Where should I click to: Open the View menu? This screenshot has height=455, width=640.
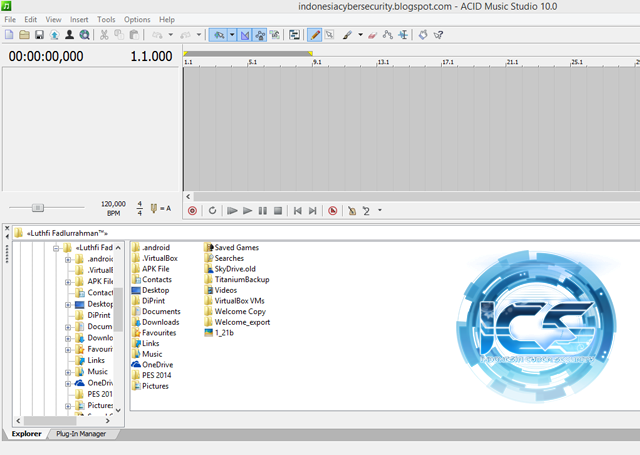point(53,20)
